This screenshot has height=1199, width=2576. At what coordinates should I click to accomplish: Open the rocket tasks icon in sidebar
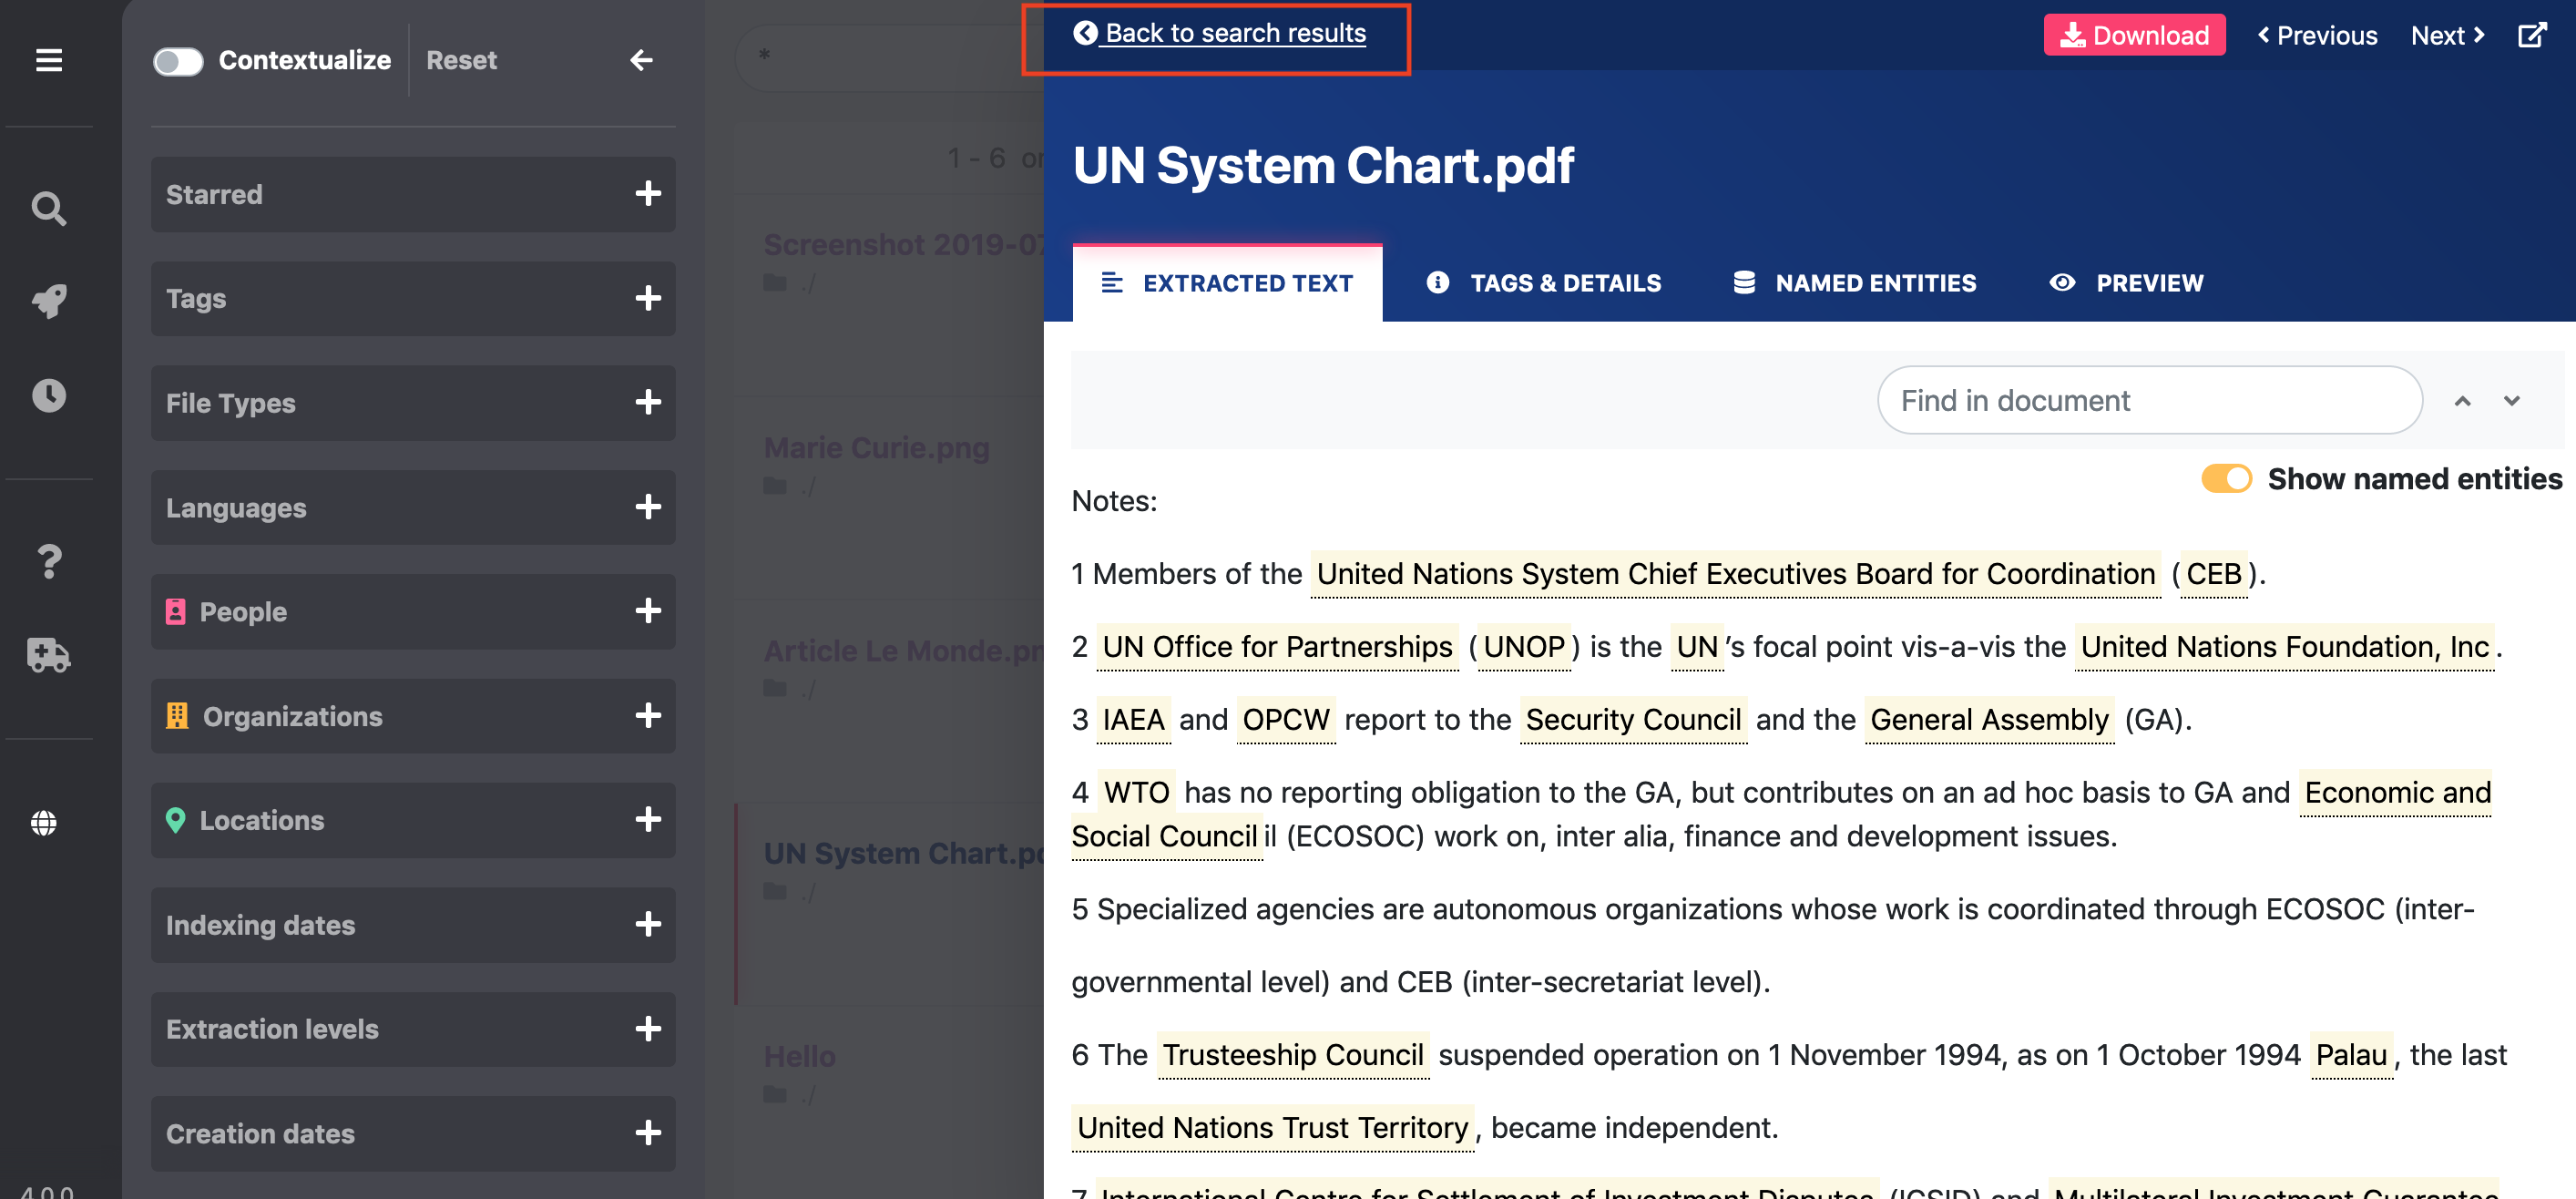[x=48, y=301]
